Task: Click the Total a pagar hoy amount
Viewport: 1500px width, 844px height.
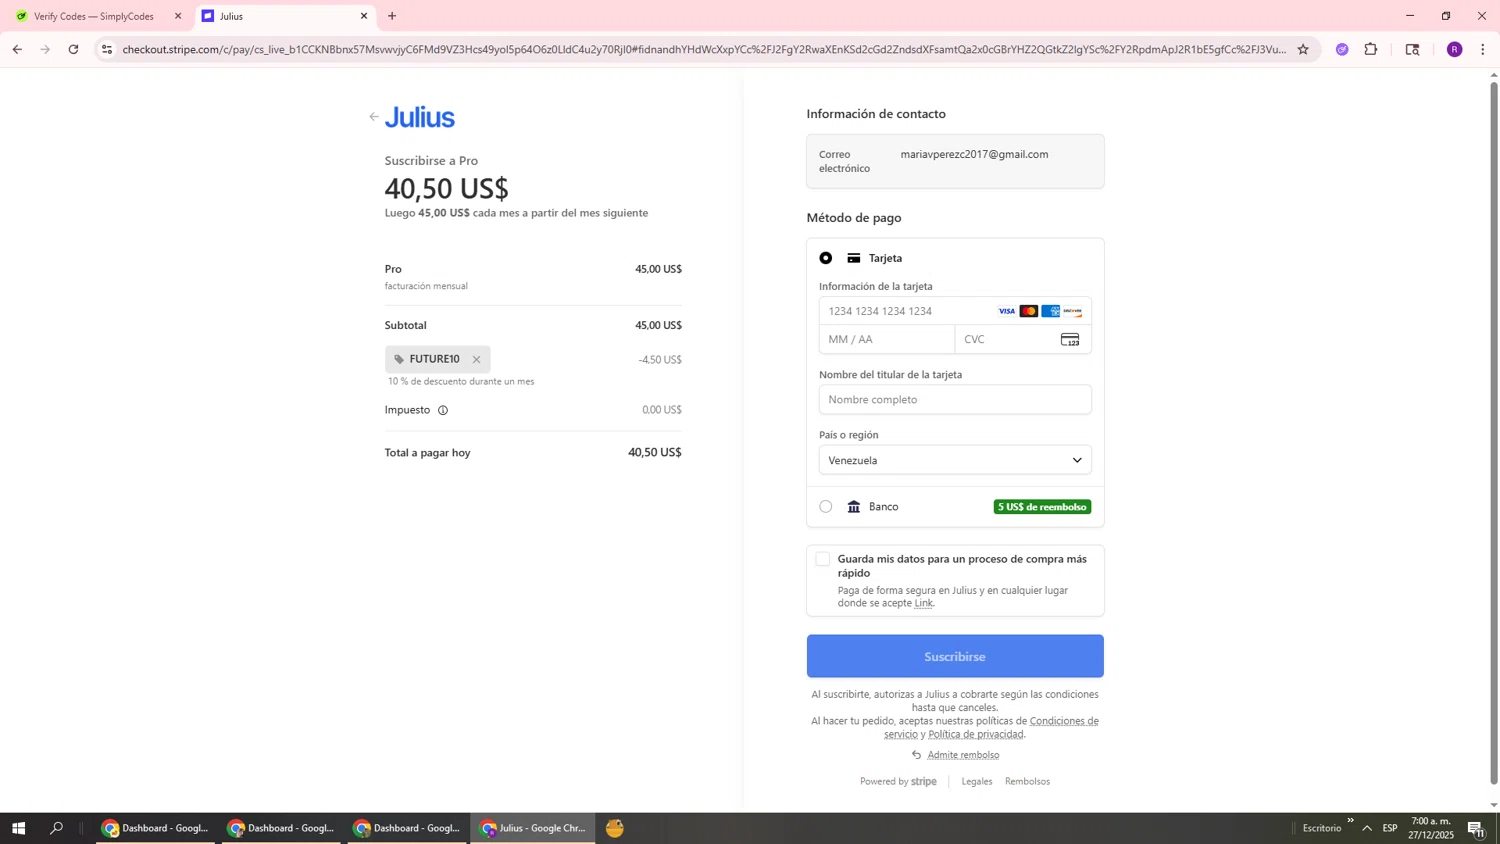Action: [655, 453]
